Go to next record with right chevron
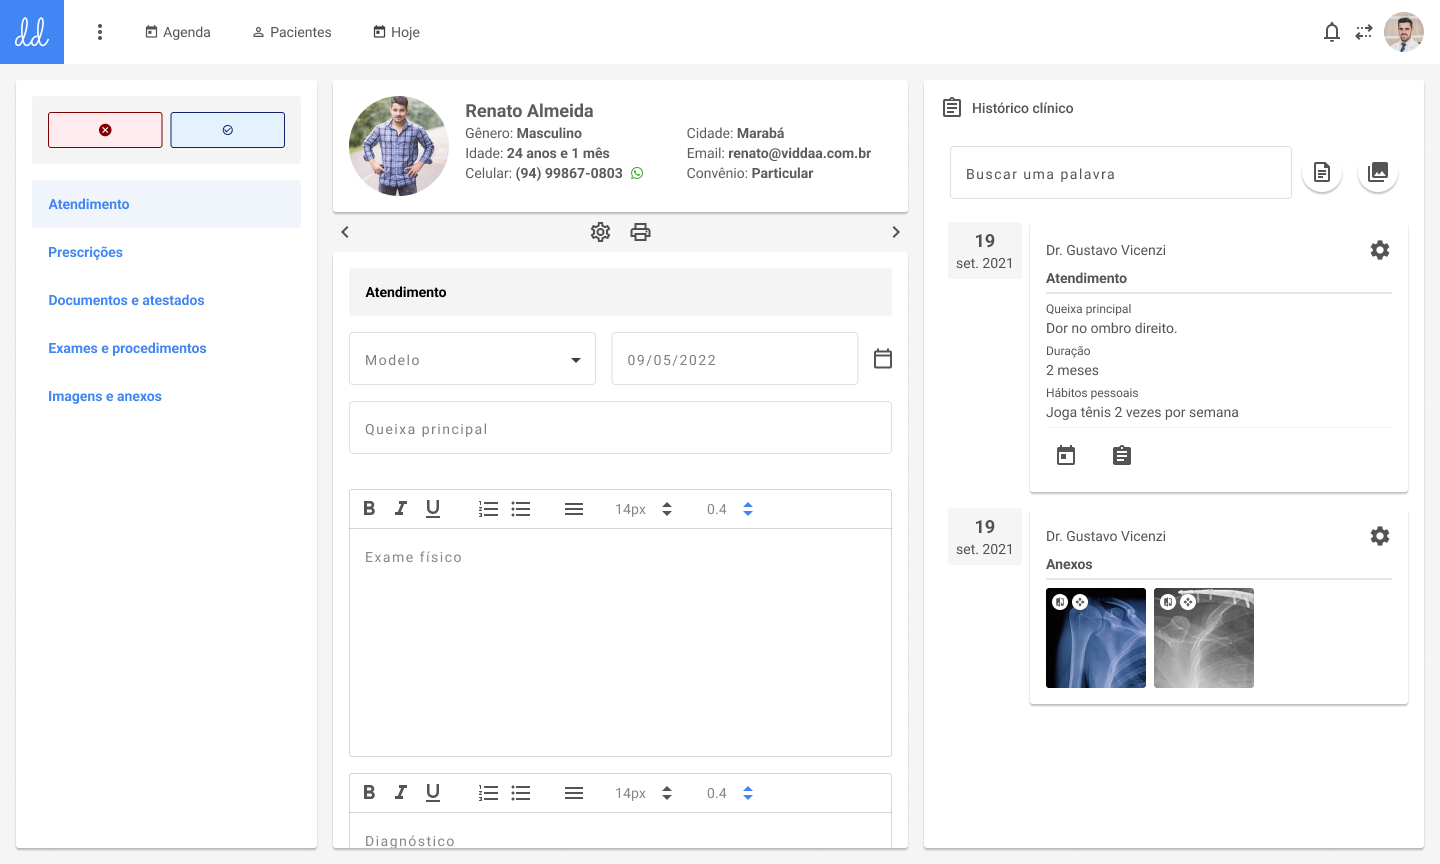The image size is (1440, 864). click(x=895, y=232)
